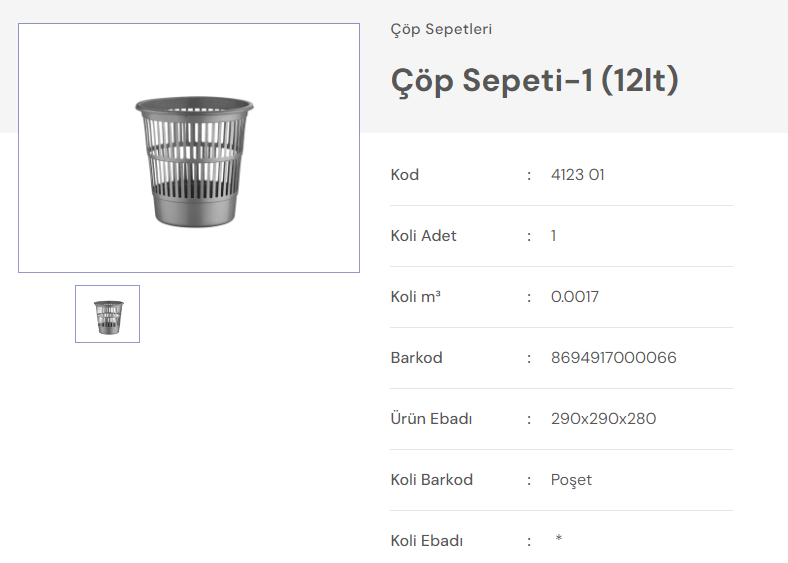The image size is (788, 563).
Task: Click the Çöp Sepeti-1 (12lt) product title
Action: tap(534, 80)
